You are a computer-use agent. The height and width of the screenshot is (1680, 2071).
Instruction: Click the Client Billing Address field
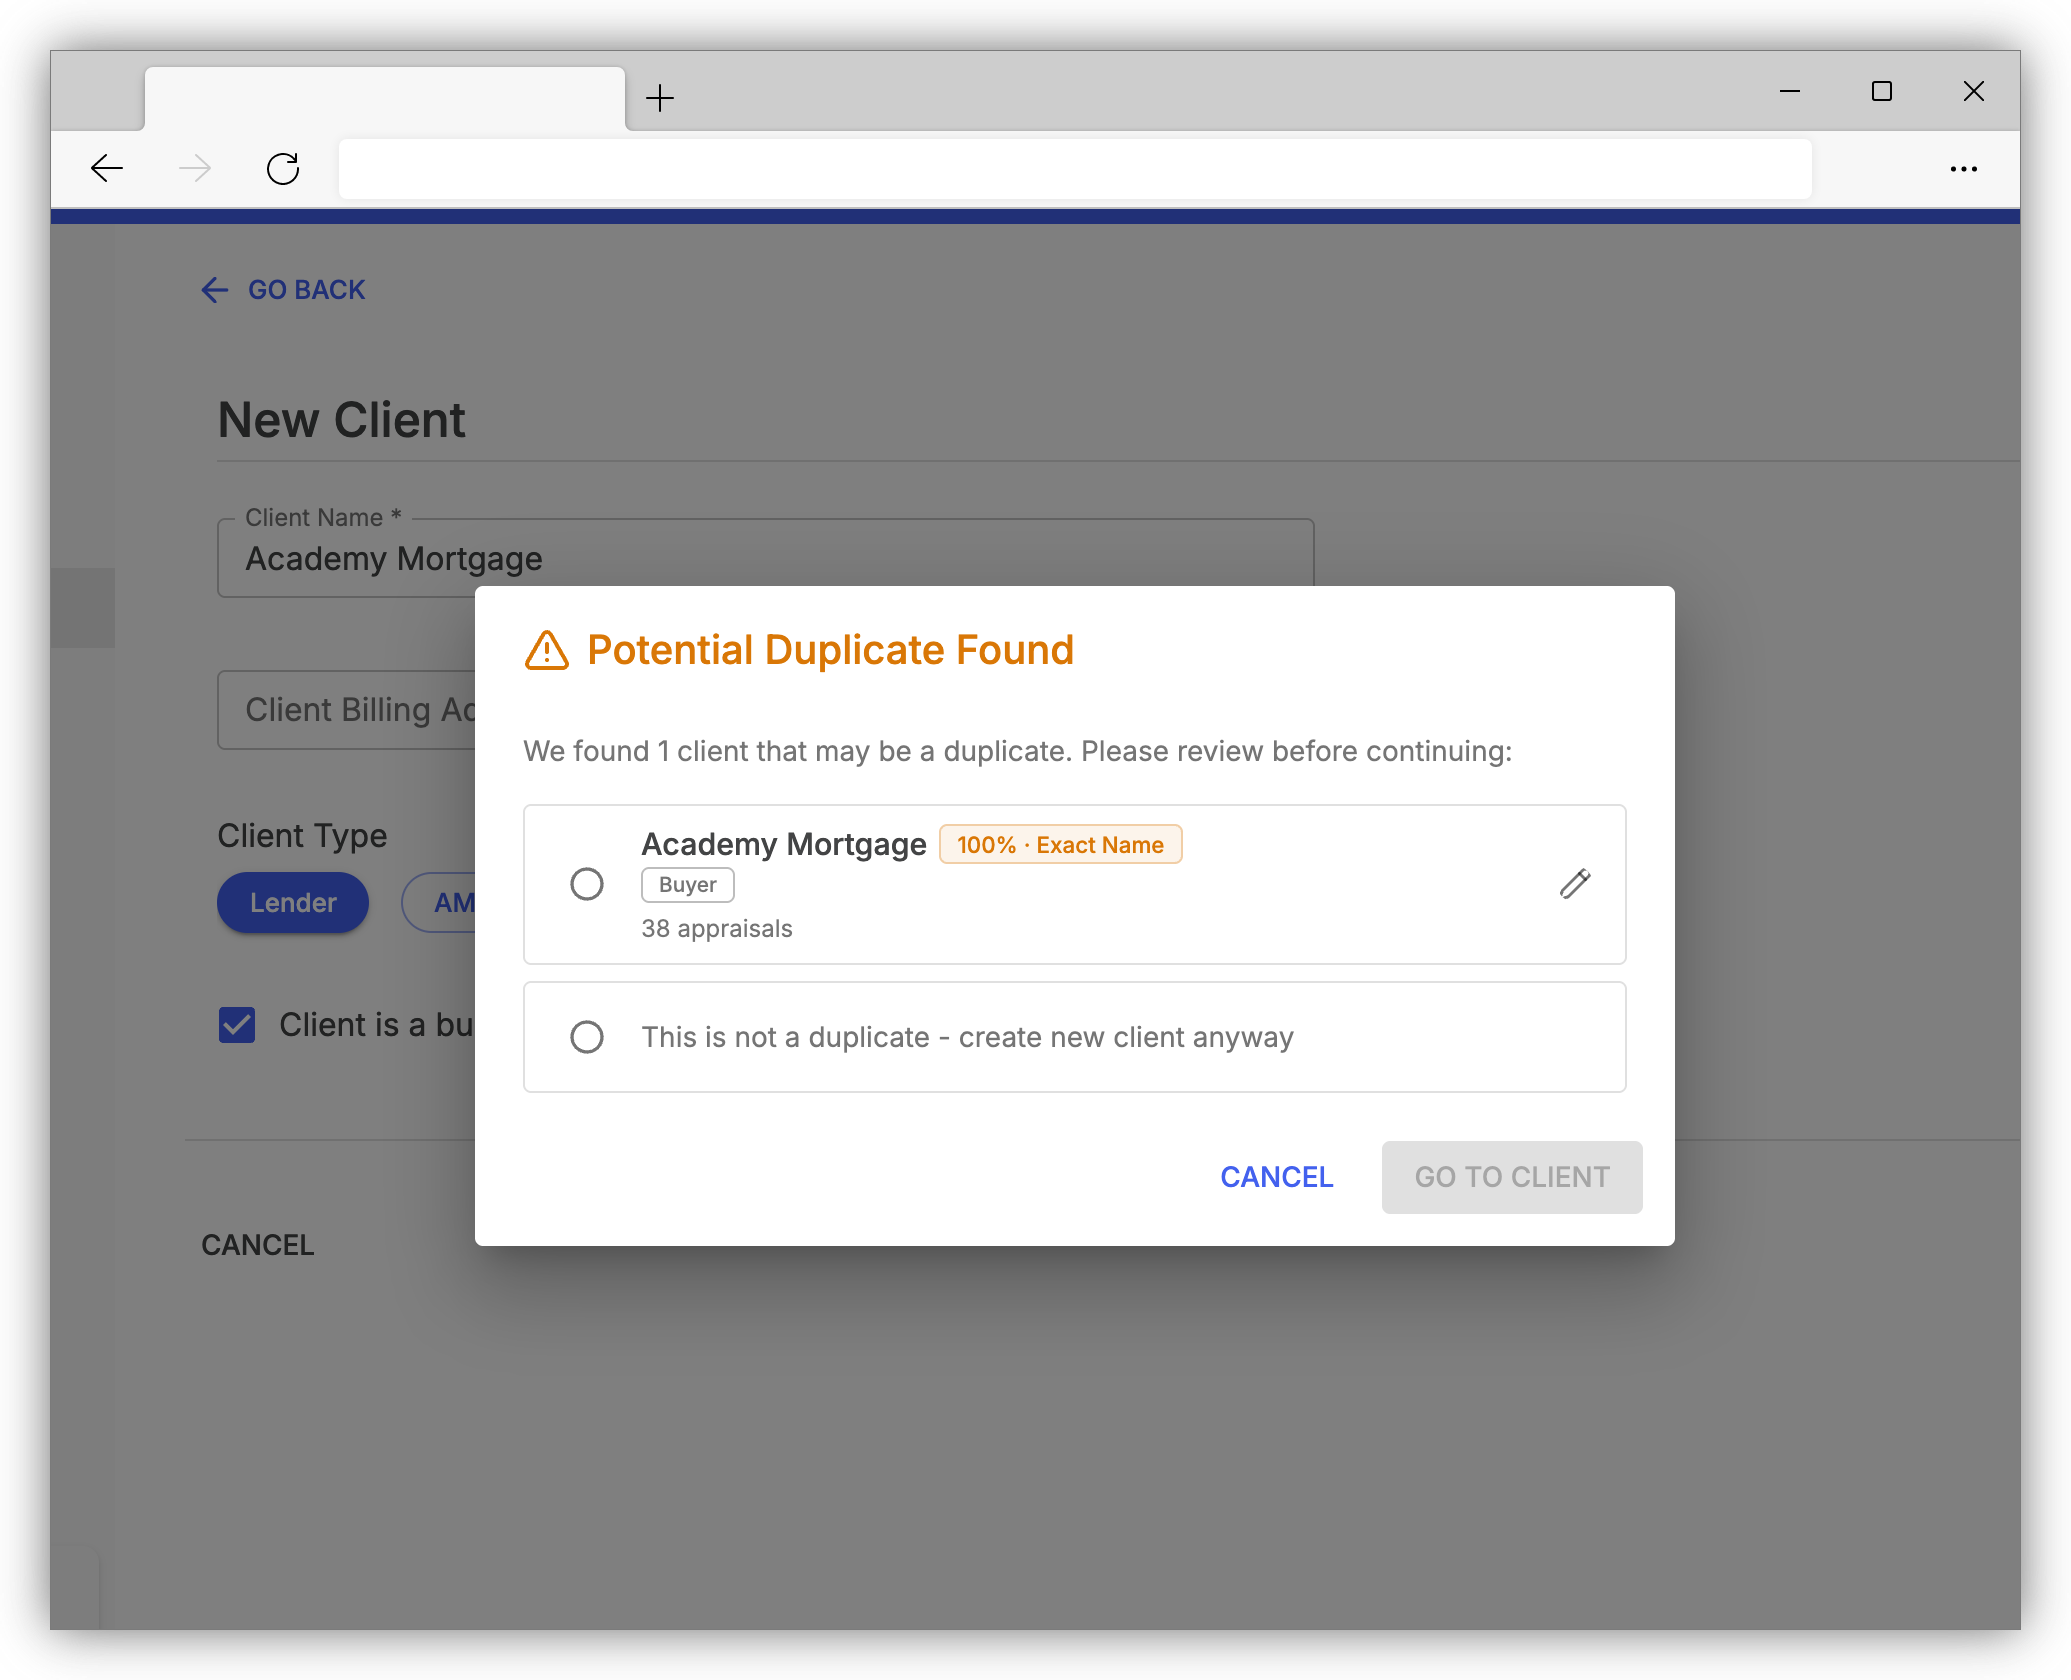347,710
